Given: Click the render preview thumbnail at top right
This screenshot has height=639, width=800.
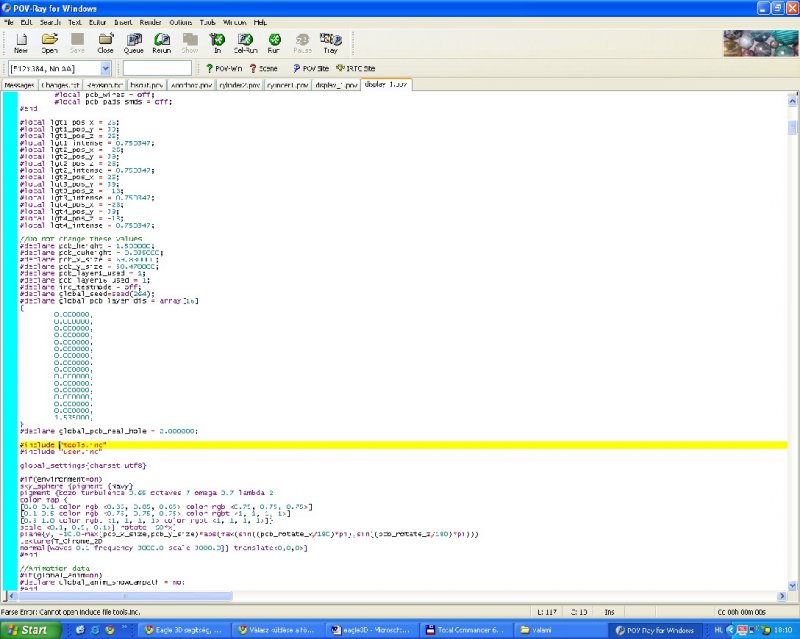Looking at the screenshot, I should click(760, 43).
